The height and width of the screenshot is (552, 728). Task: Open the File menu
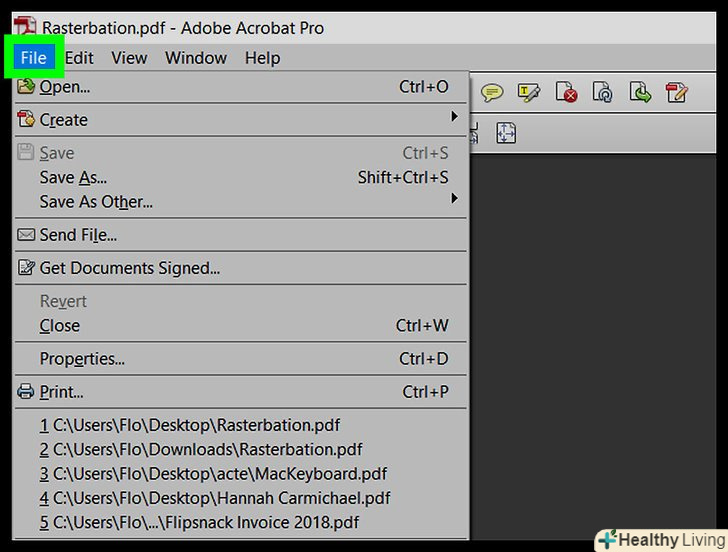point(33,58)
